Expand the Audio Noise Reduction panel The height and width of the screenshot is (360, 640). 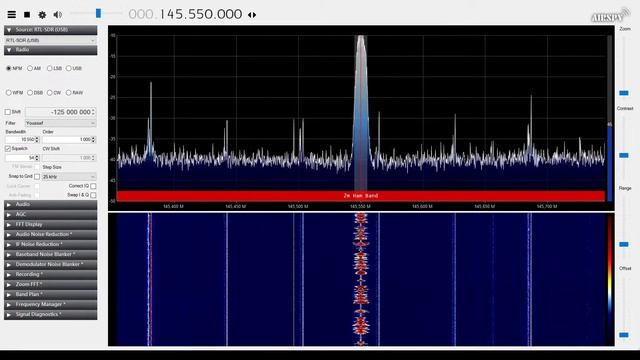(51, 234)
